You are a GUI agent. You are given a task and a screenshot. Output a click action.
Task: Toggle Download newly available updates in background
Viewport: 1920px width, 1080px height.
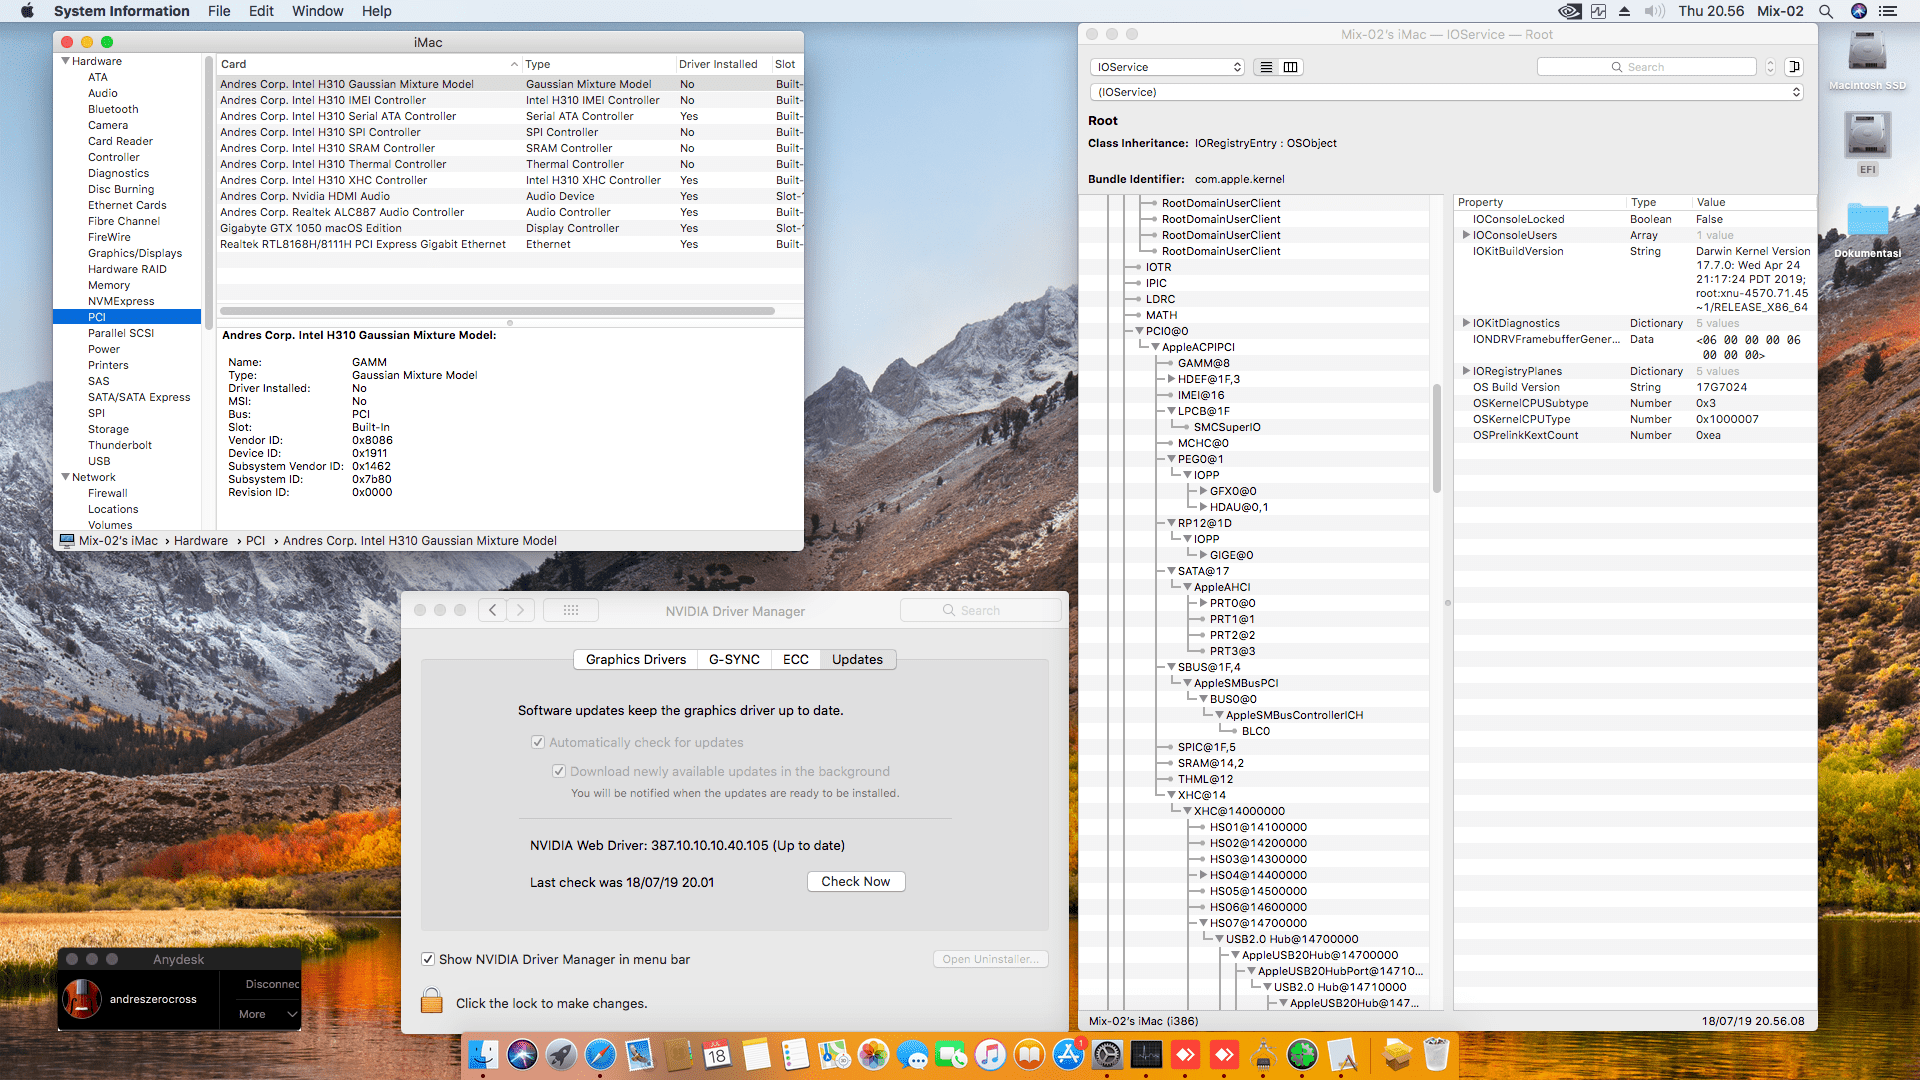pyautogui.click(x=559, y=771)
